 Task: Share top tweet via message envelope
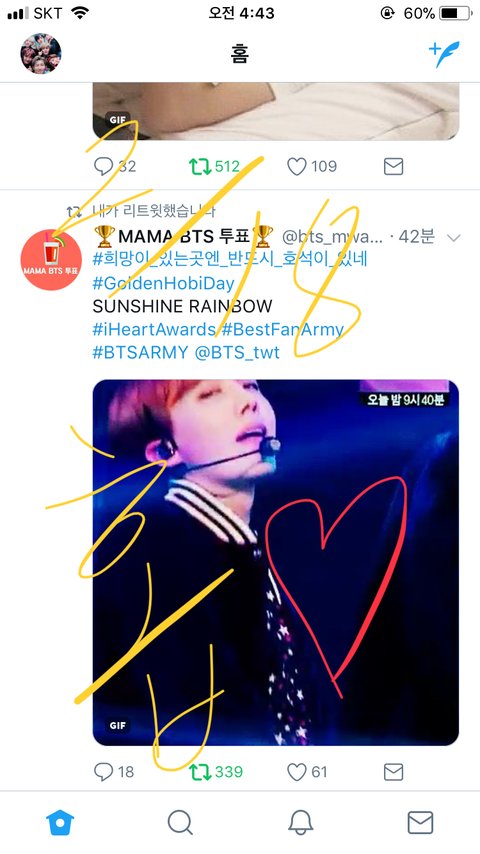click(393, 166)
